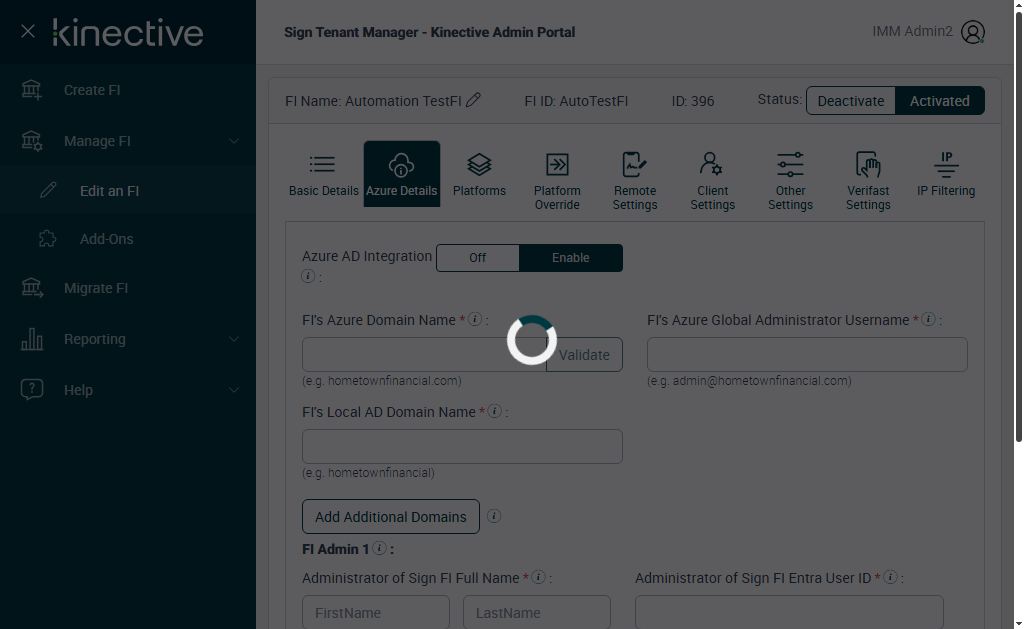
Task: Edit FI Name with the pencil icon
Action: click(x=473, y=100)
